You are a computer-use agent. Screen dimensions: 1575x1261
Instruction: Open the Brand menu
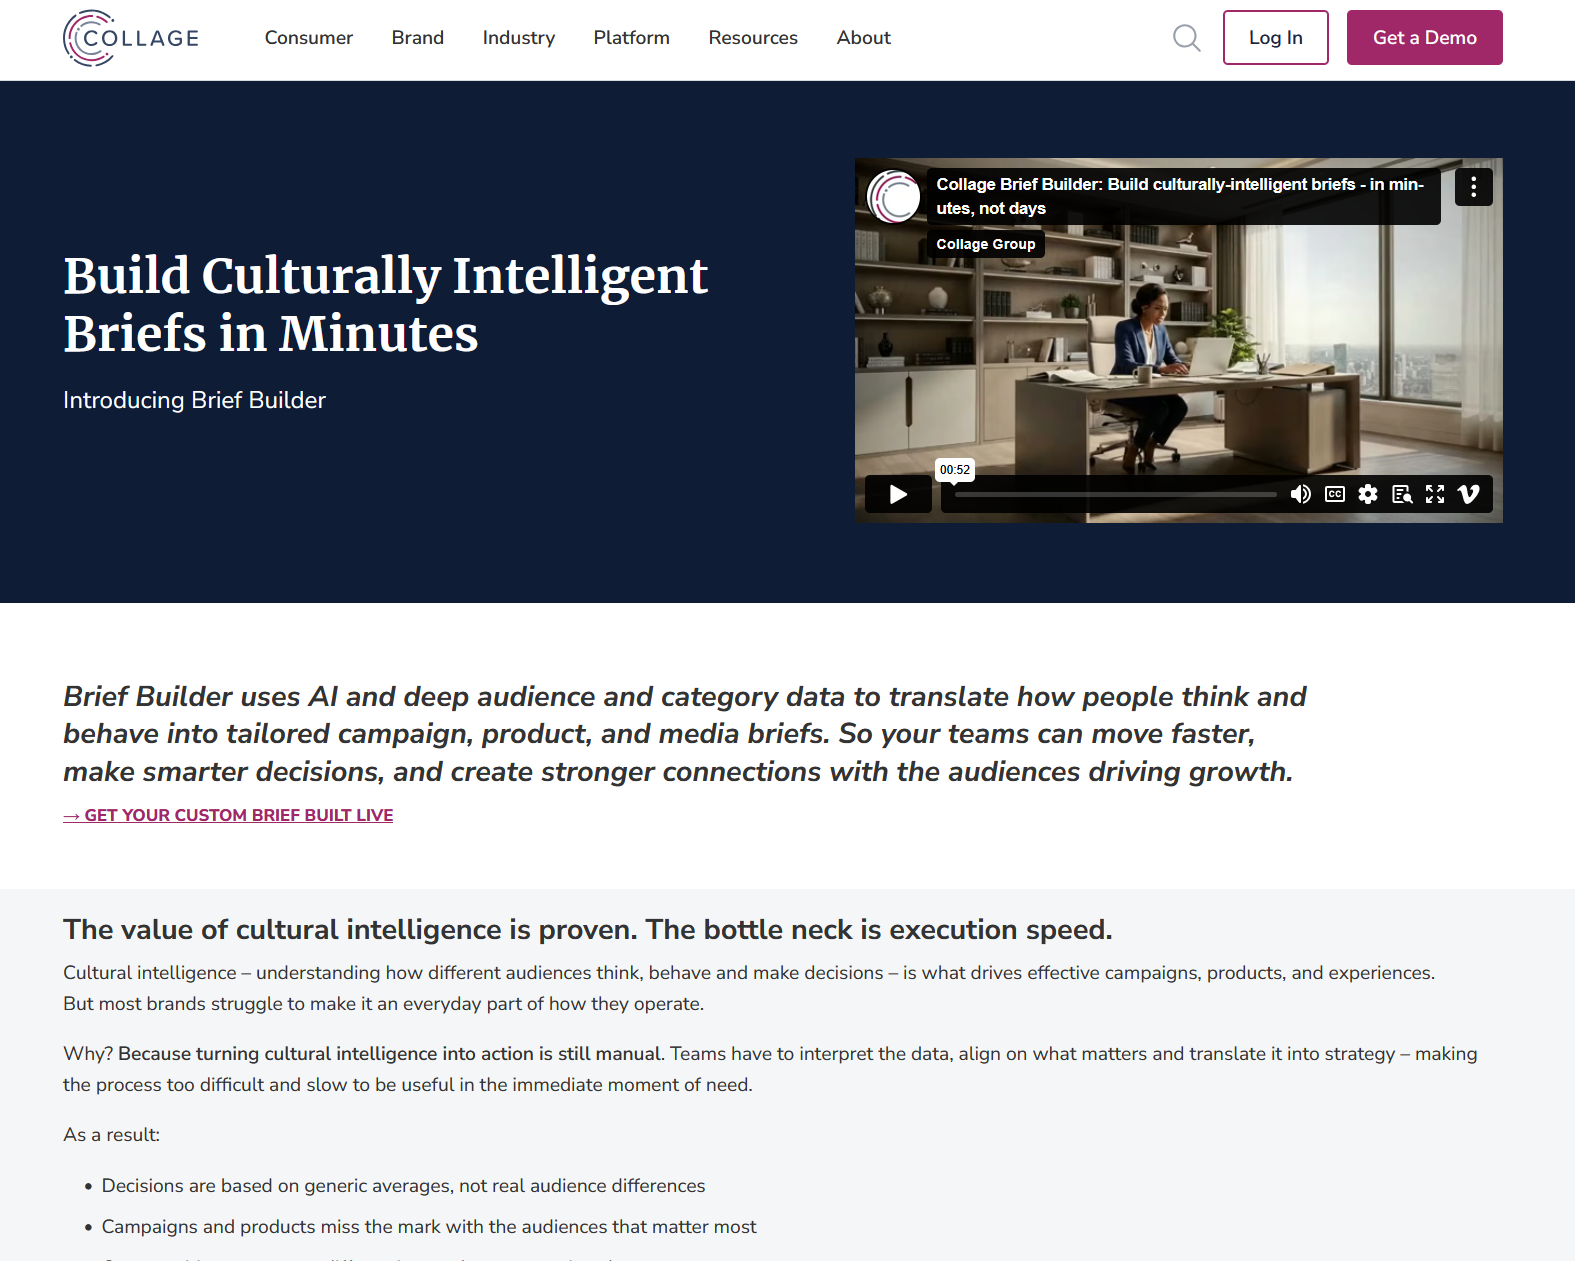tap(418, 38)
